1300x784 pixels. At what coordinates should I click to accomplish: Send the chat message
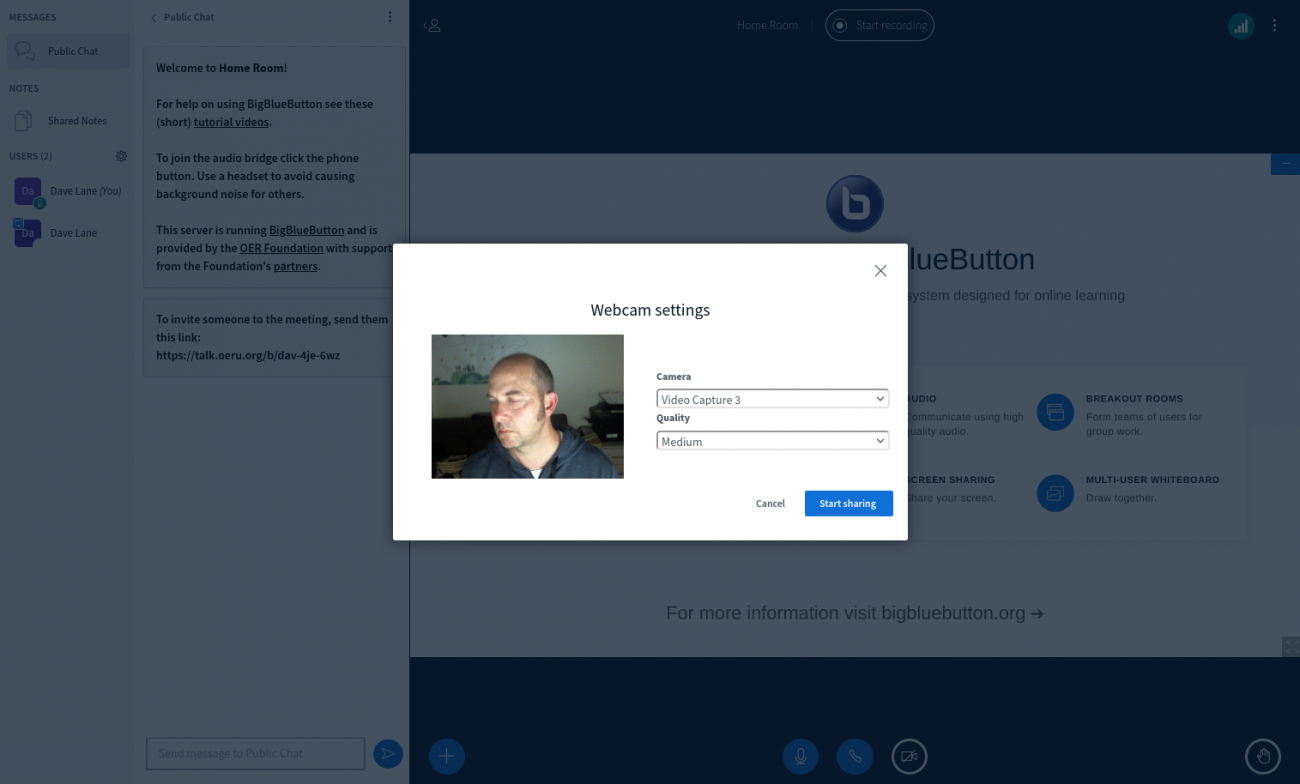click(388, 754)
